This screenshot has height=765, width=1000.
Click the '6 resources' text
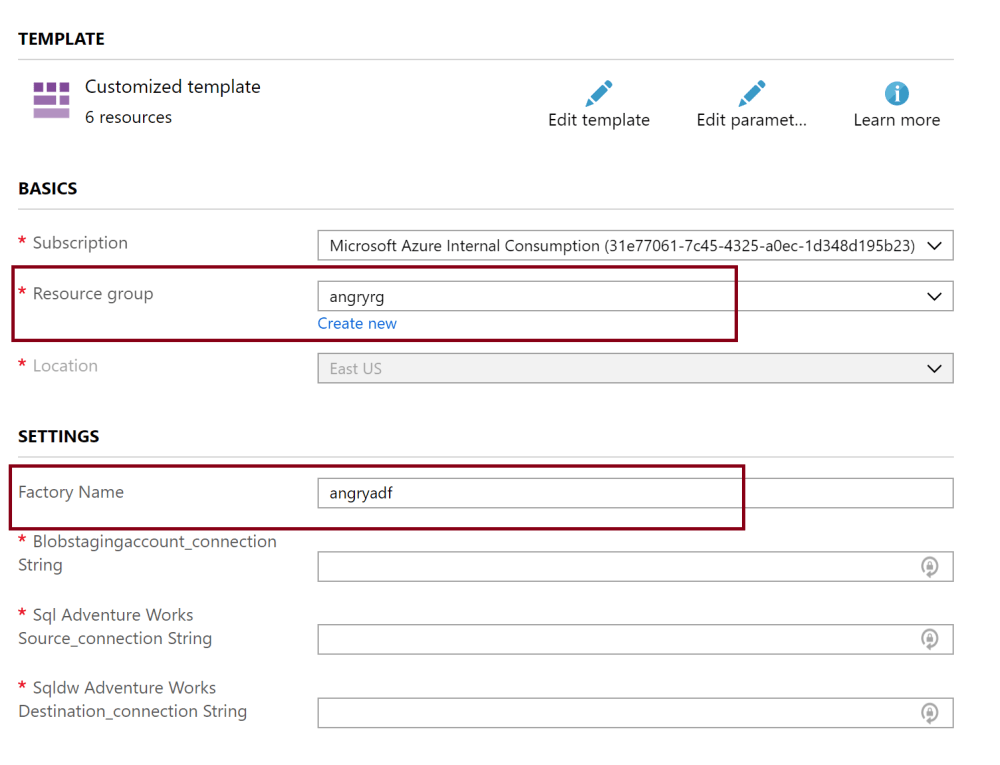click(x=128, y=118)
